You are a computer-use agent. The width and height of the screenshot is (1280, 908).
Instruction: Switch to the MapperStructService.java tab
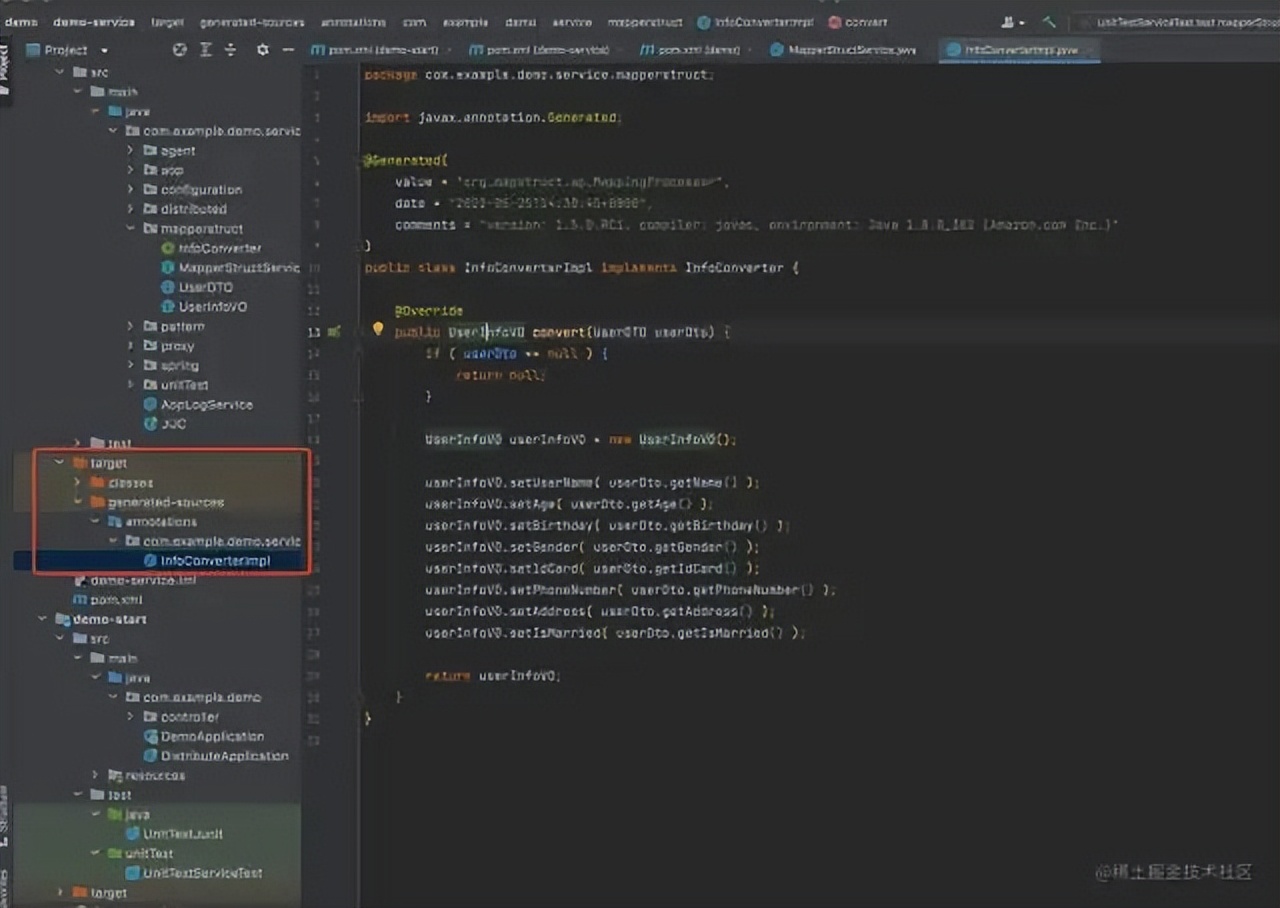(850, 50)
